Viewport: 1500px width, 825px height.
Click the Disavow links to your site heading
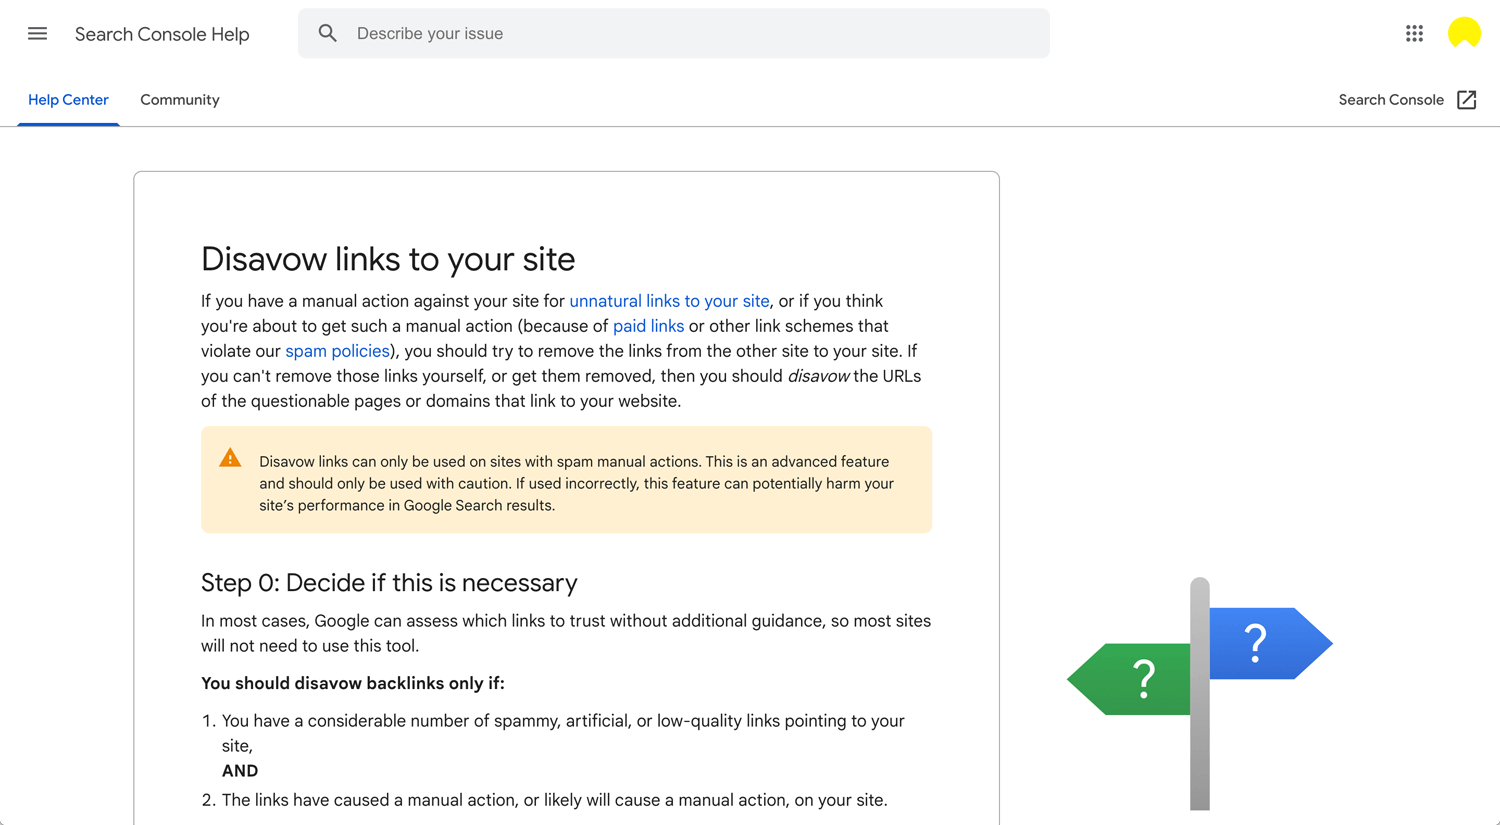pyautogui.click(x=388, y=259)
